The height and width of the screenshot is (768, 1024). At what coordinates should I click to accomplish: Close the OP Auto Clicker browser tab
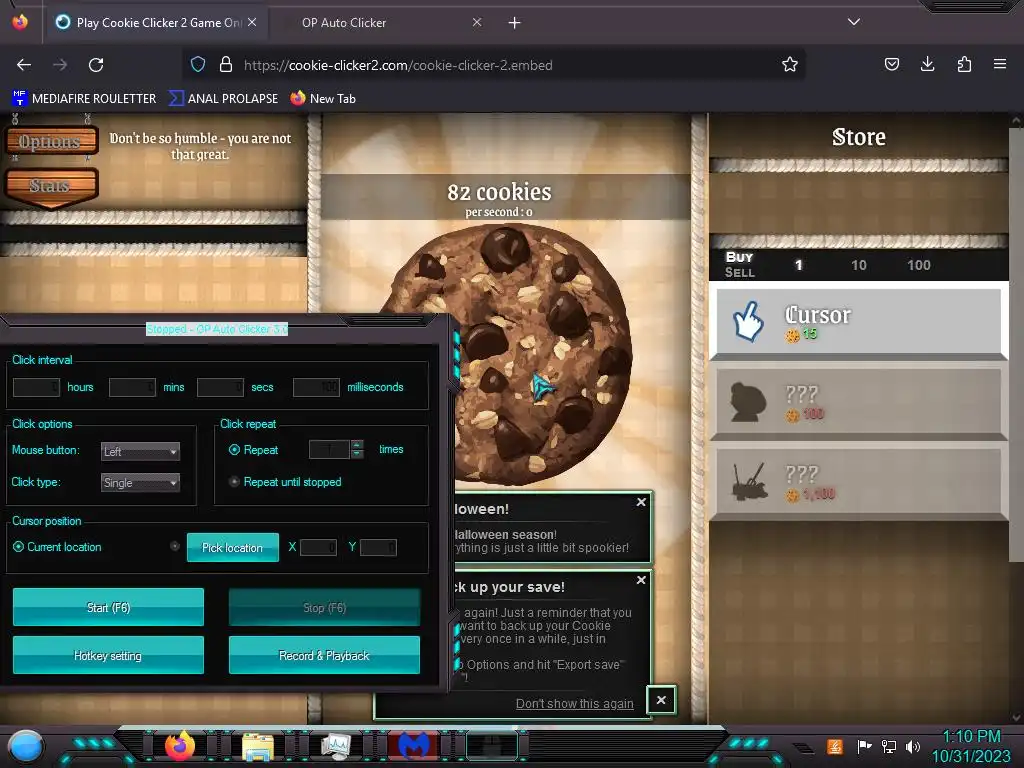(x=477, y=22)
